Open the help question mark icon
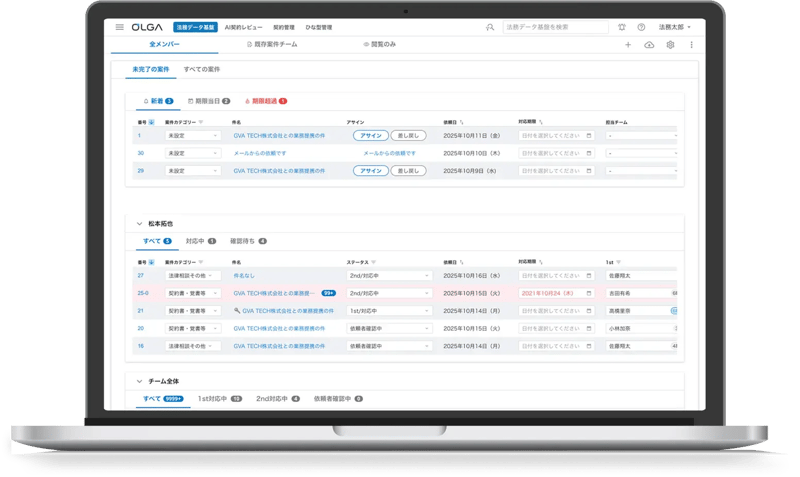This screenshot has width=800, height=477. tap(641, 27)
